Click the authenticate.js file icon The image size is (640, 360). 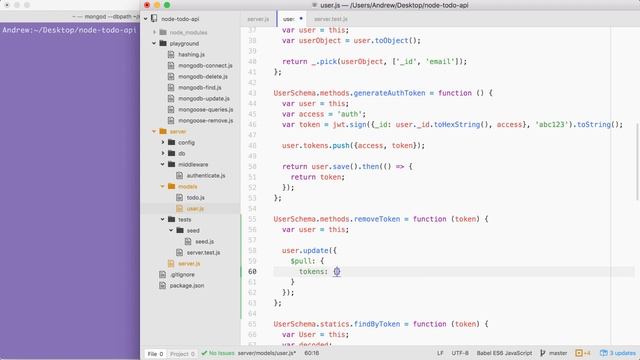tap(179, 176)
